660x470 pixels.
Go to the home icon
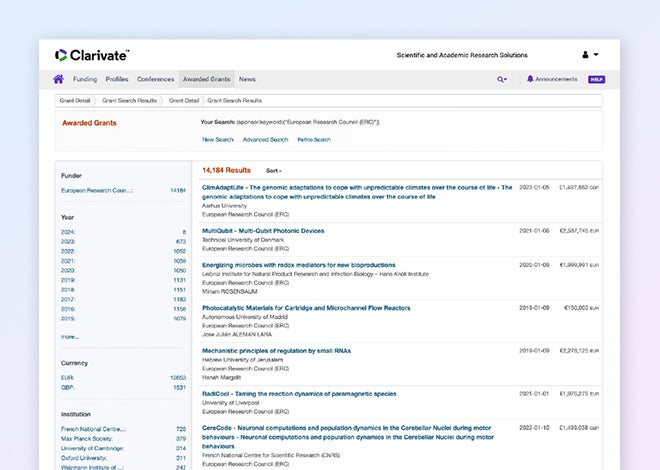(59, 79)
